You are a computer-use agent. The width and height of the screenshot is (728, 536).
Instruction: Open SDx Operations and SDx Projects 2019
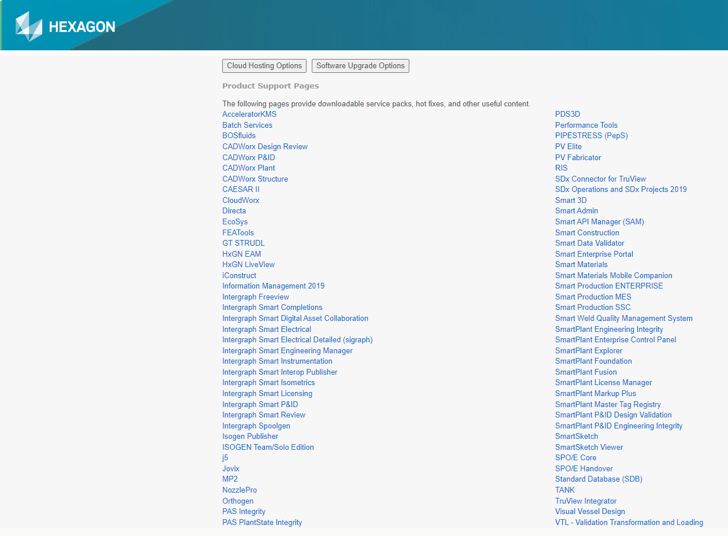[x=621, y=190]
